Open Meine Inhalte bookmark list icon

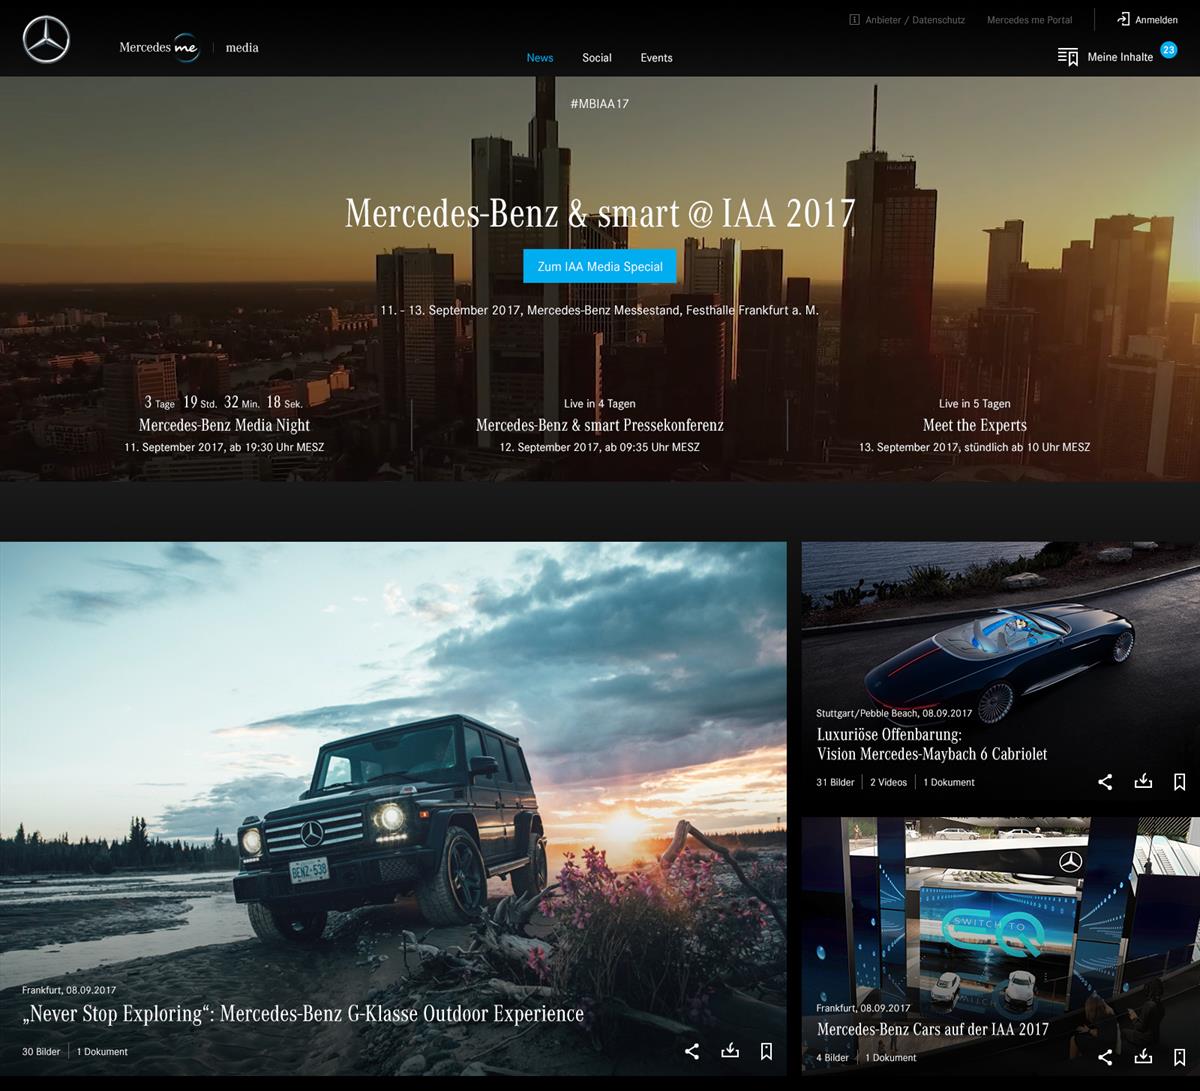(x=1068, y=57)
